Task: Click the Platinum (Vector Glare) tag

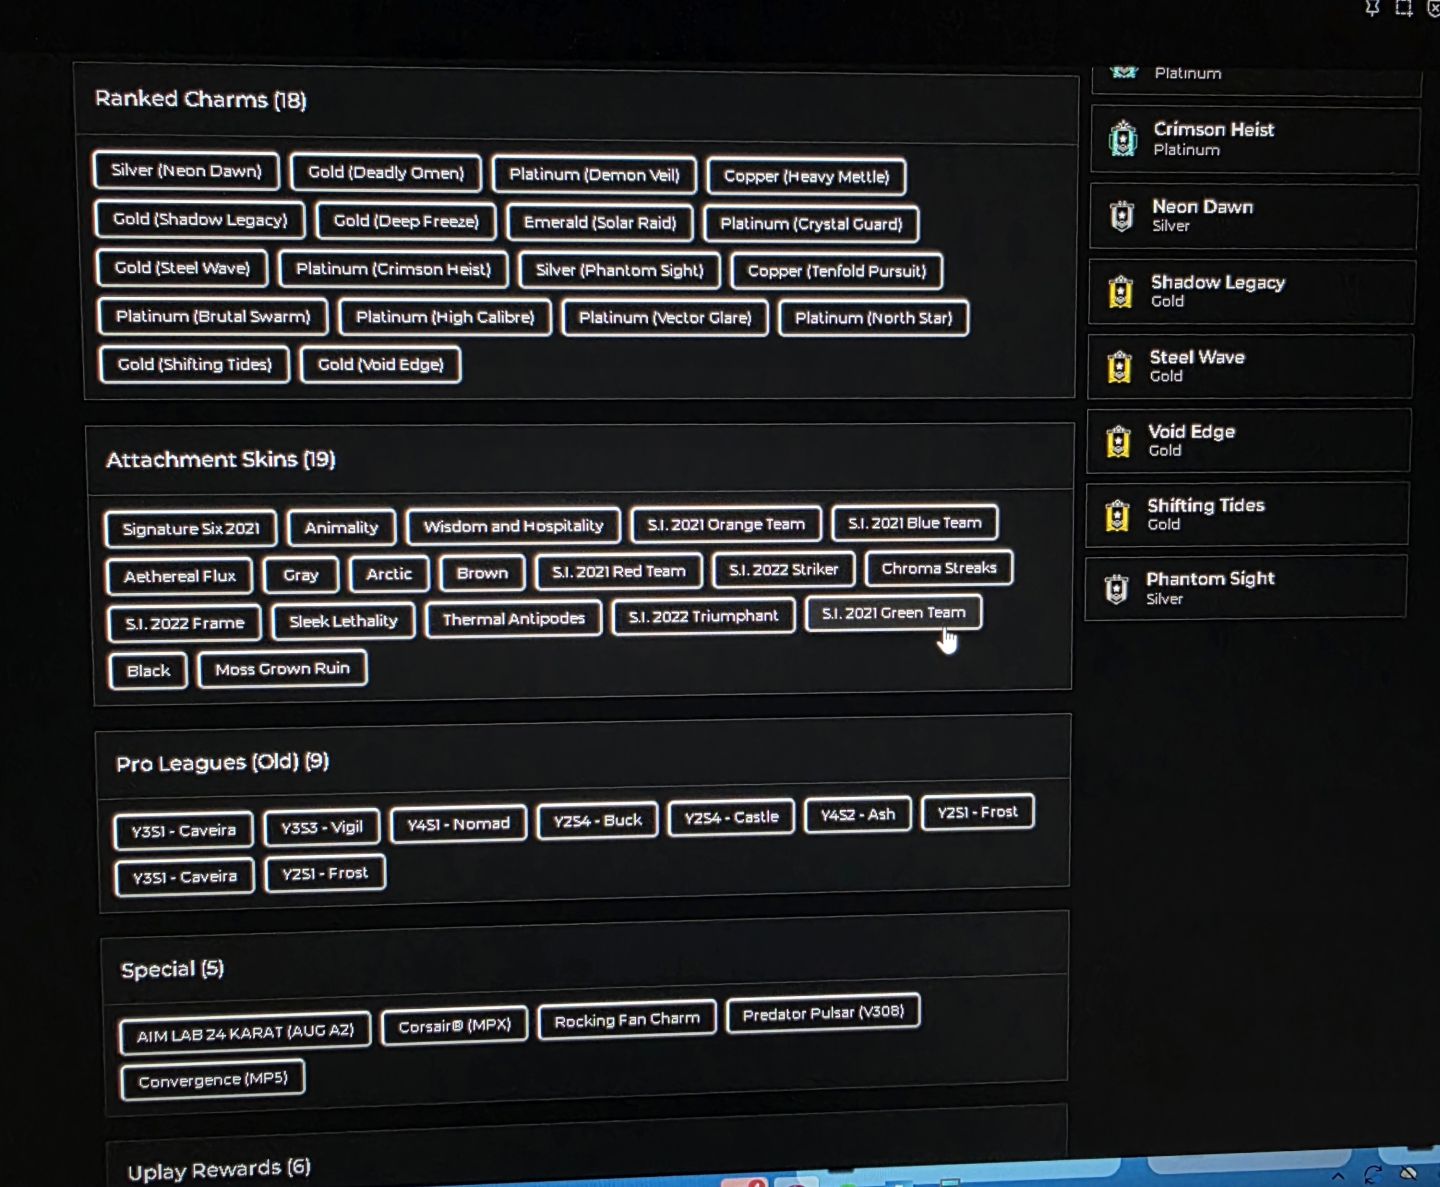Action: (x=665, y=318)
